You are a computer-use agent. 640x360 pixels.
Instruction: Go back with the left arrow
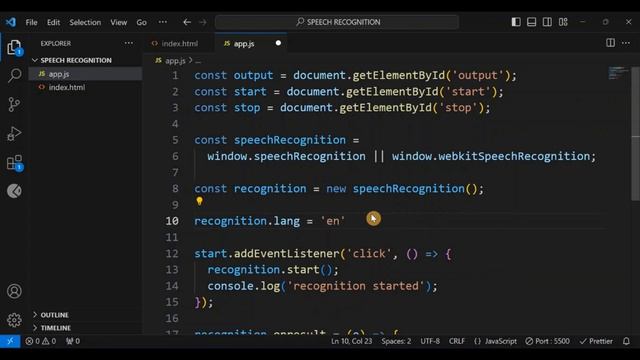click(x=187, y=22)
